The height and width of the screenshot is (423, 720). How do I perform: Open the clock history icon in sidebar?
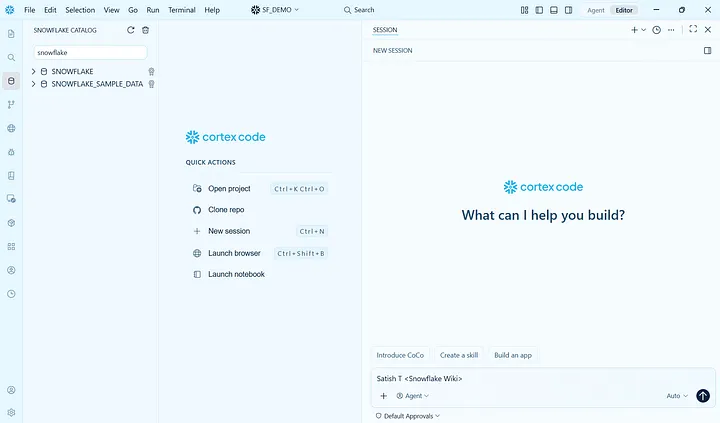[x=11, y=294]
